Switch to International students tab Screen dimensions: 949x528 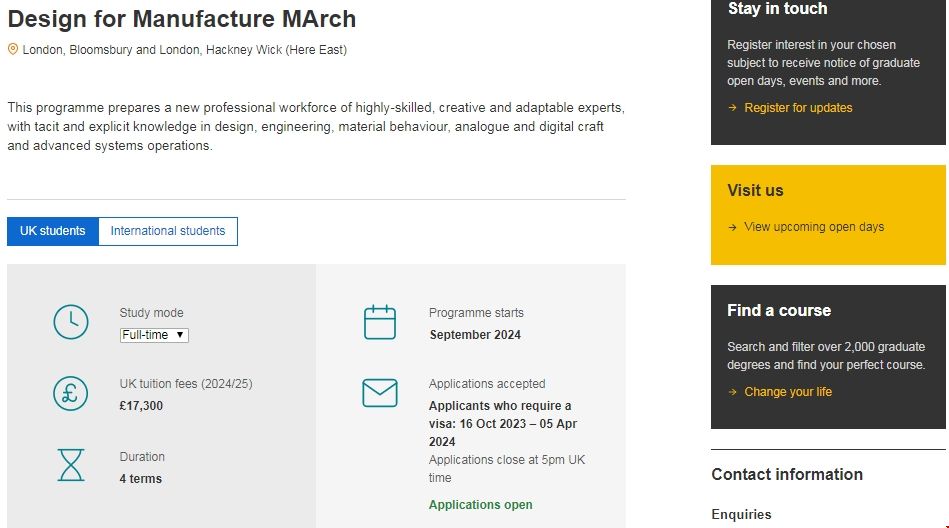[x=168, y=231]
